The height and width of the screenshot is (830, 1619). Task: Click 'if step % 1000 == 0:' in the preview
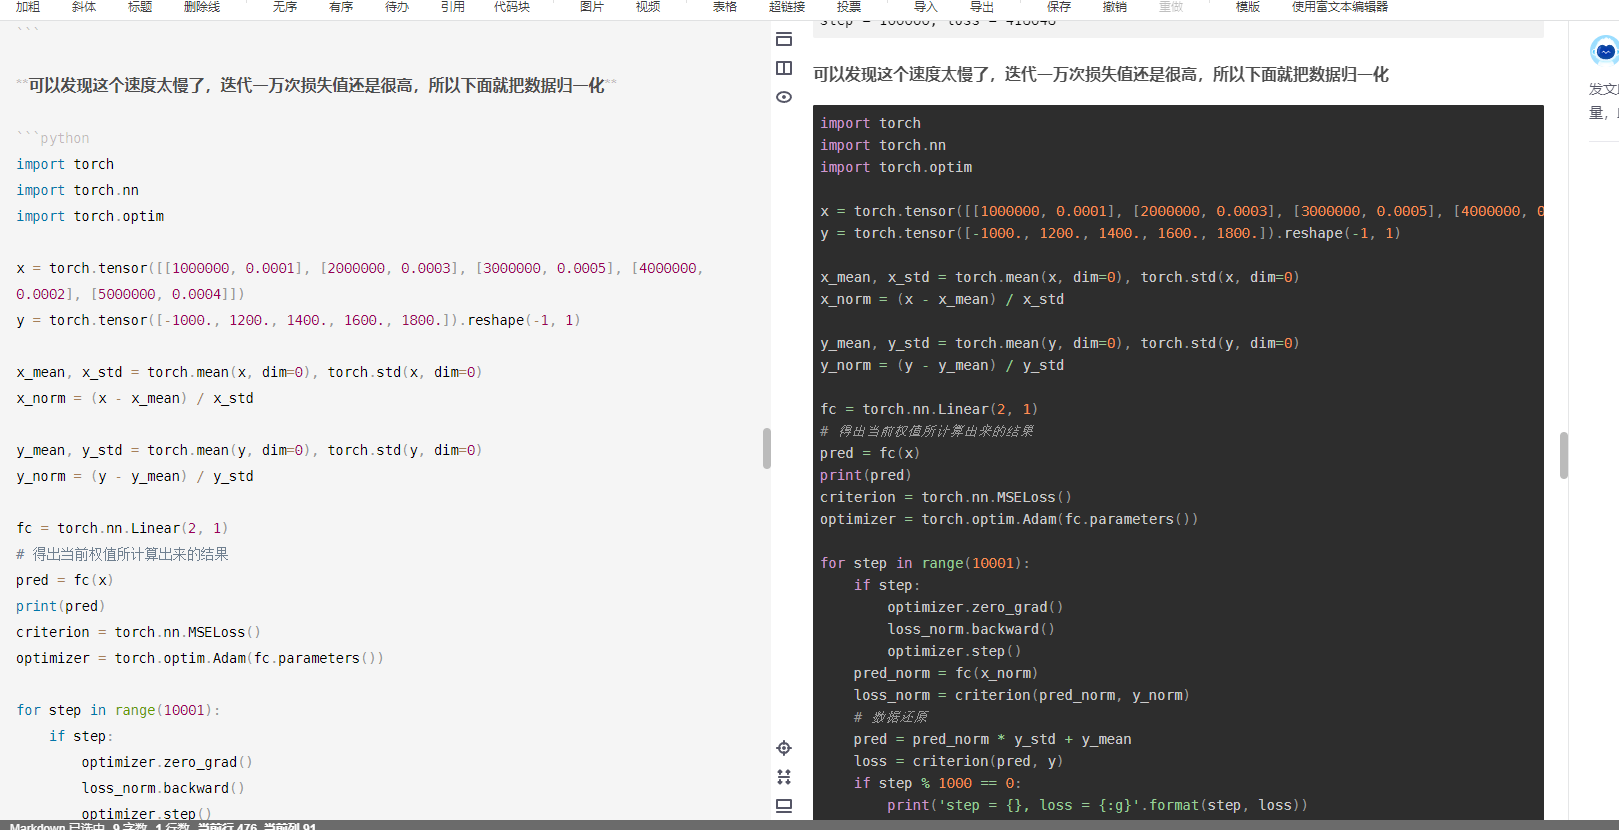pos(937,783)
